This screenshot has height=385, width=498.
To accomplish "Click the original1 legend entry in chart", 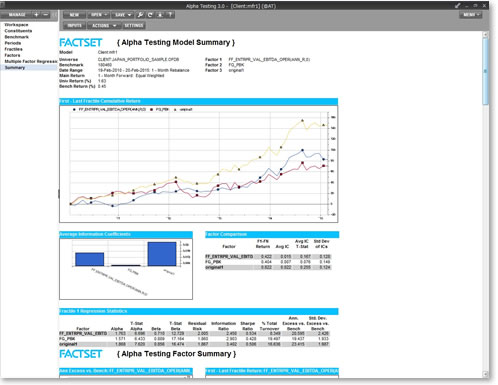I will pos(183,109).
